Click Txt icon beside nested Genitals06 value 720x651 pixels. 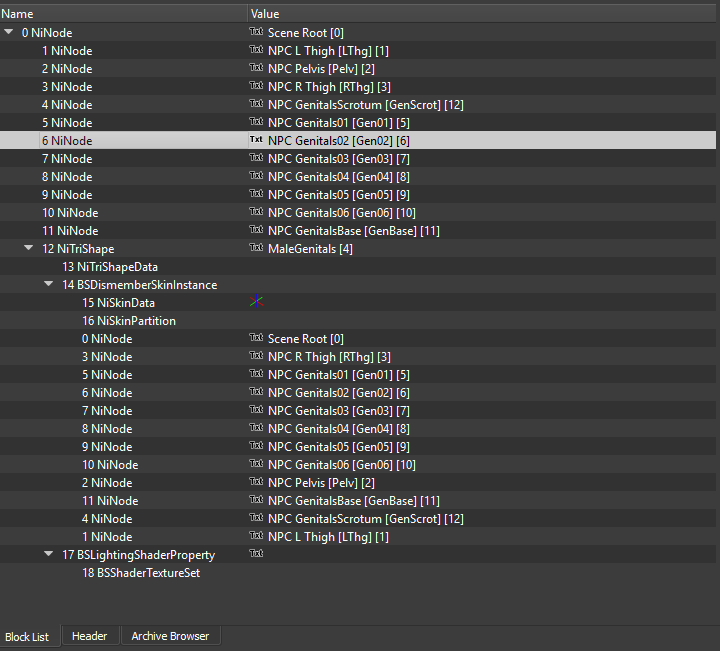(x=256, y=464)
